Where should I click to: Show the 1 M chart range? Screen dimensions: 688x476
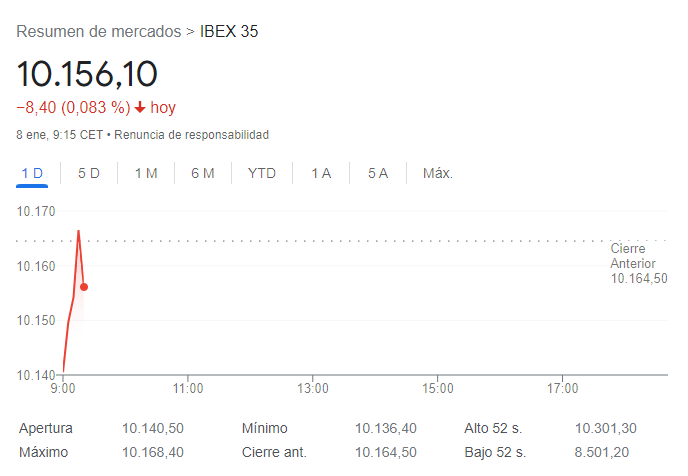(x=146, y=173)
